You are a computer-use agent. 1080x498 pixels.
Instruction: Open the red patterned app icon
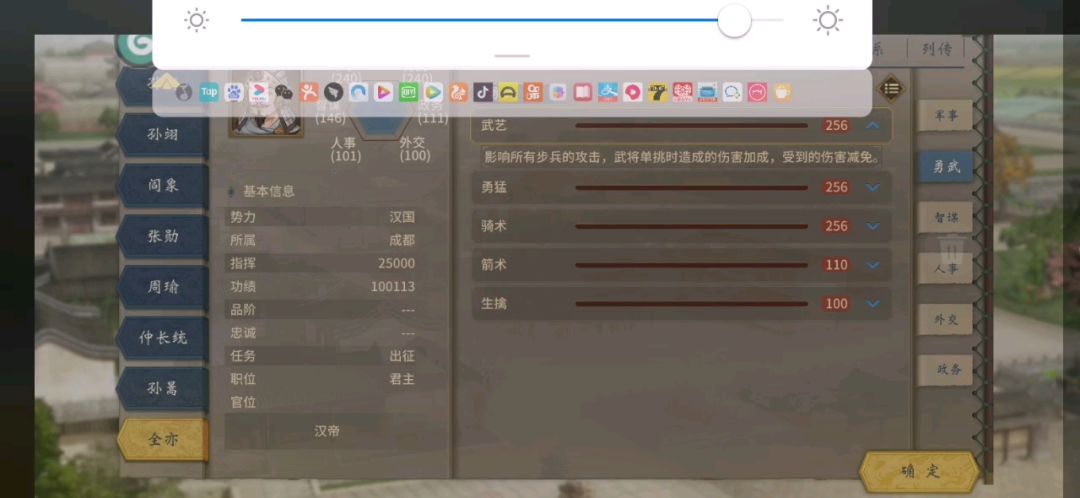683,92
